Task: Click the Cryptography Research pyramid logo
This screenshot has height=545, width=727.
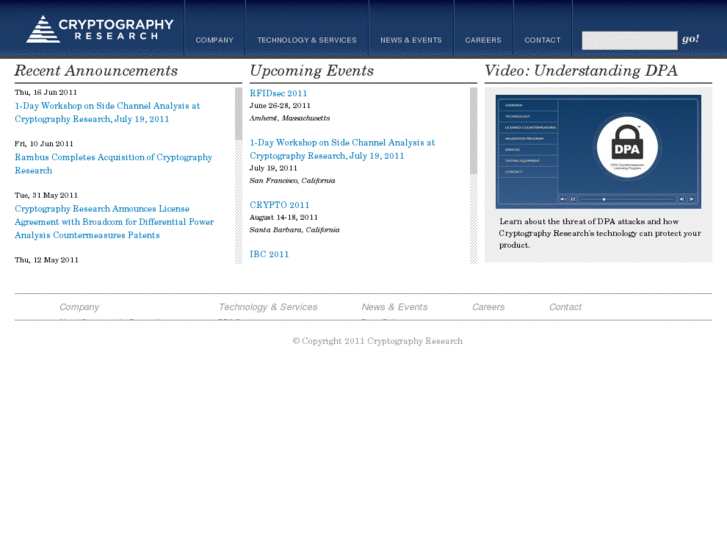Action: point(100,29)
